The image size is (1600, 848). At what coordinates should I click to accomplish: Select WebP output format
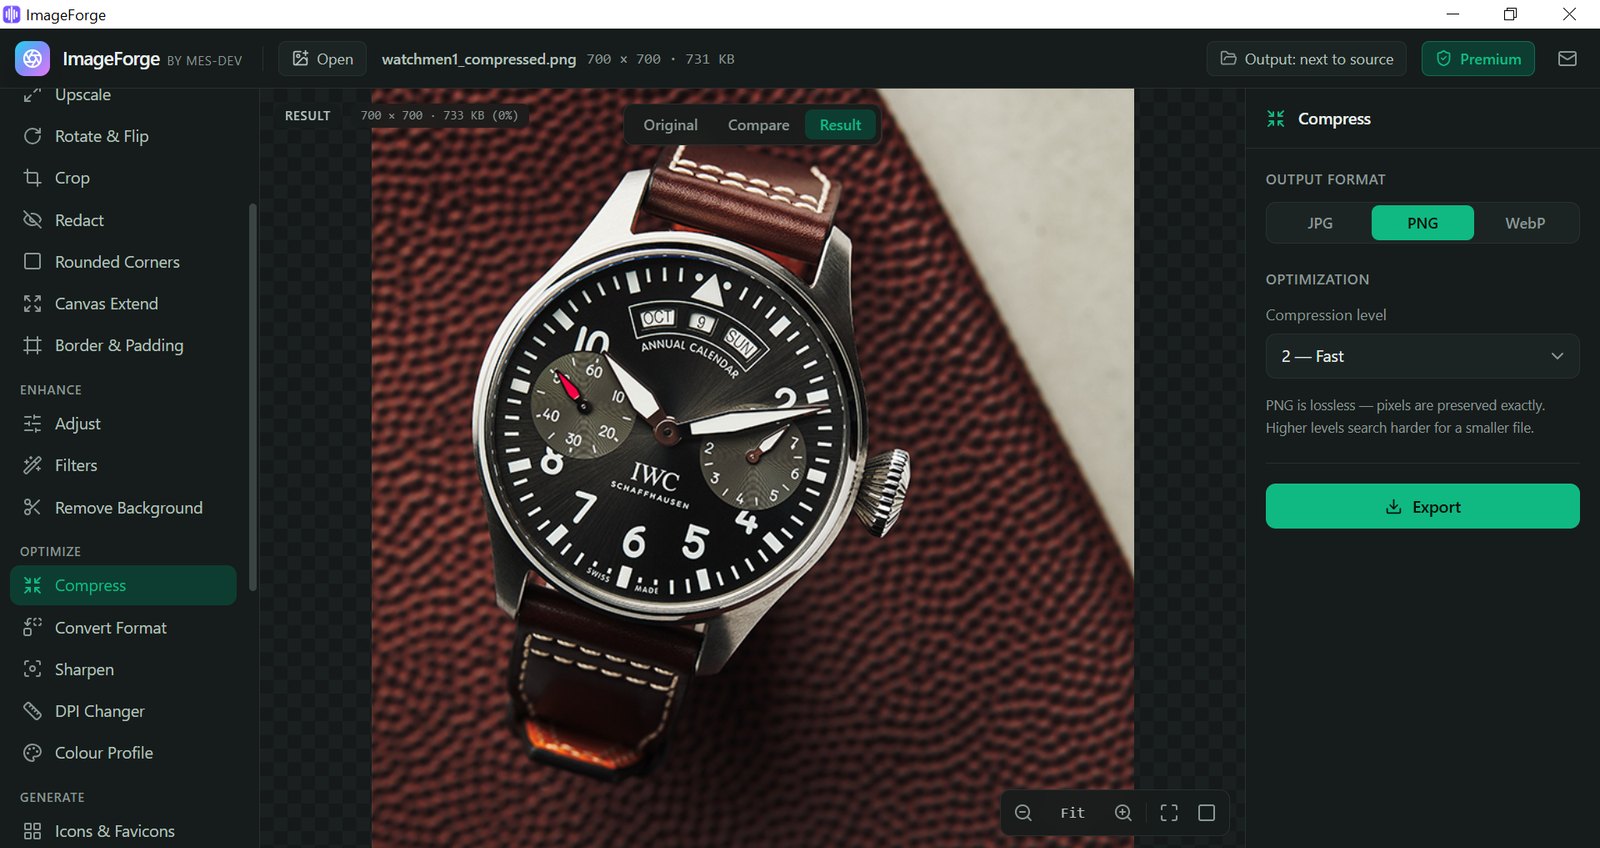click(x=1525, y=223)
